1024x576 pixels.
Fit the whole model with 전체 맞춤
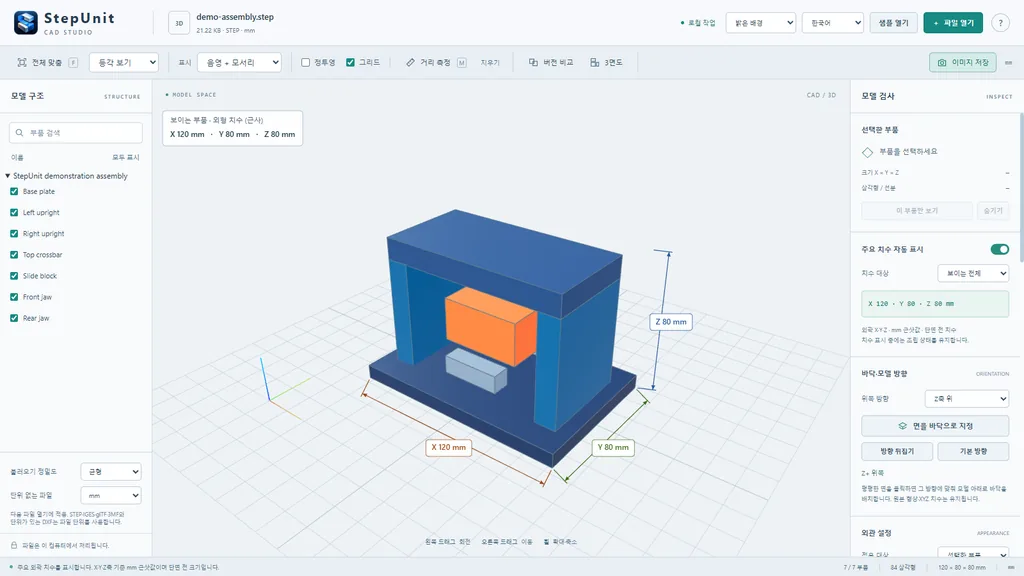point(47,63)
